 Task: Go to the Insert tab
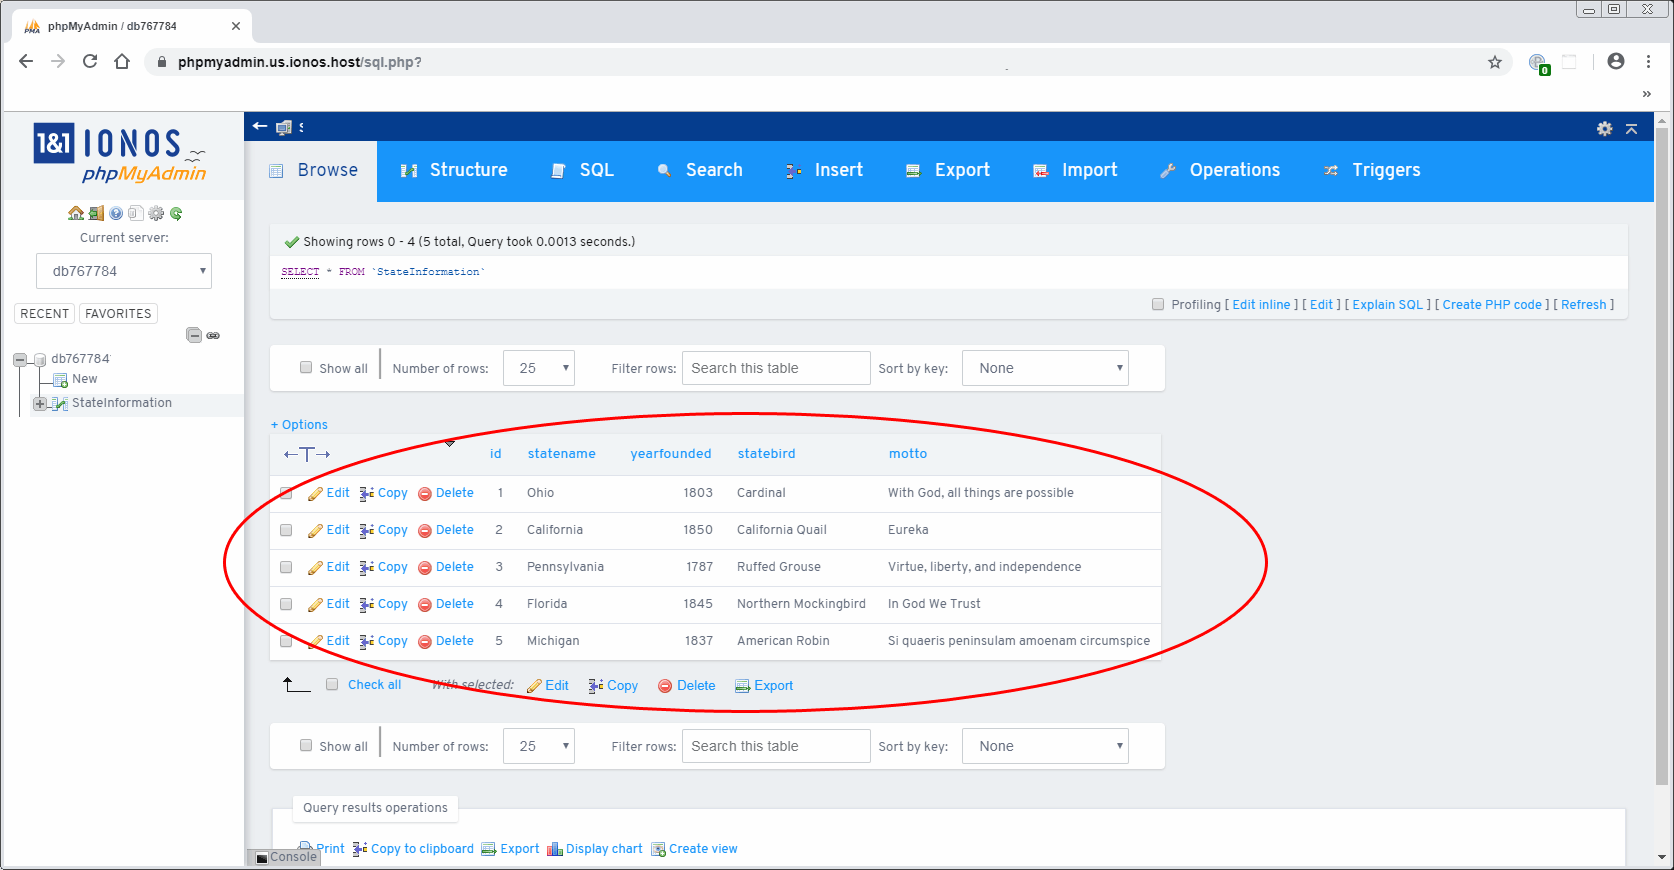[824, 170]
